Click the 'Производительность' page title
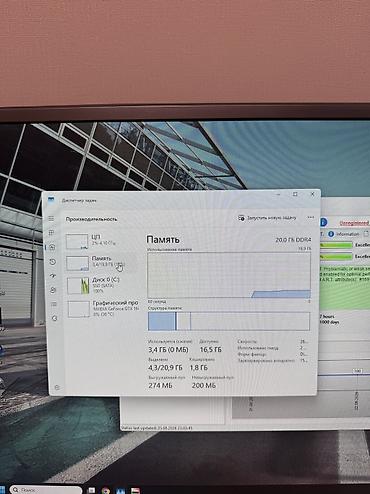This screenshot has width=370, height=494. click(x=91, y=219)
